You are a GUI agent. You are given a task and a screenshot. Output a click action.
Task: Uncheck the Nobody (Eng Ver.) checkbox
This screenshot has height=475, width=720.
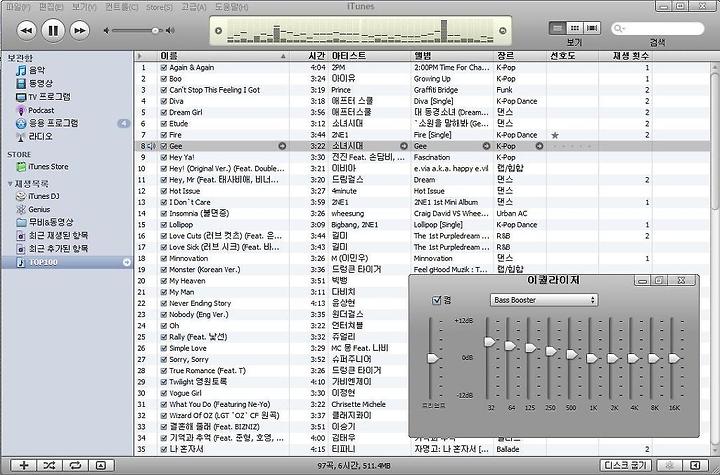pyautogui.click(x=163, y=315)
